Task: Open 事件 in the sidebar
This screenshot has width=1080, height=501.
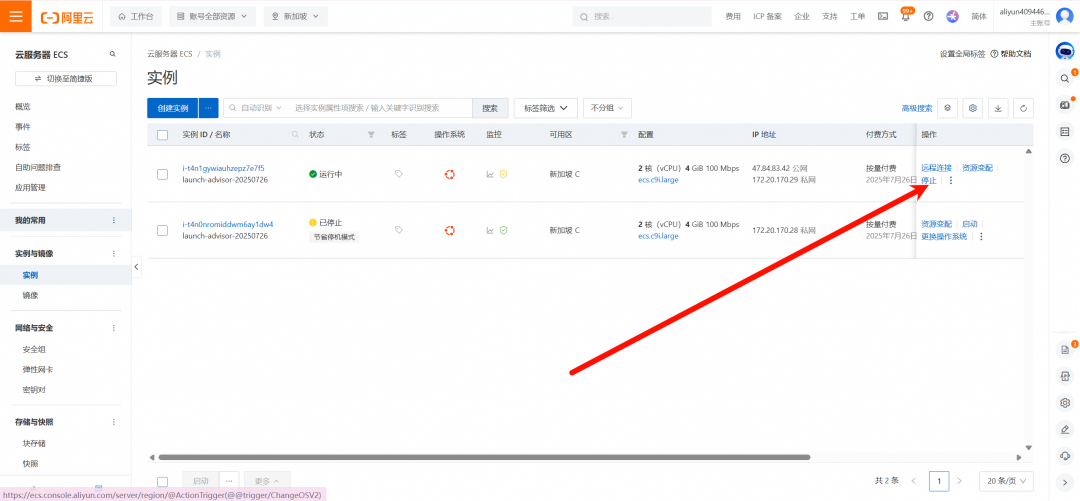Action: pos(23,127)
